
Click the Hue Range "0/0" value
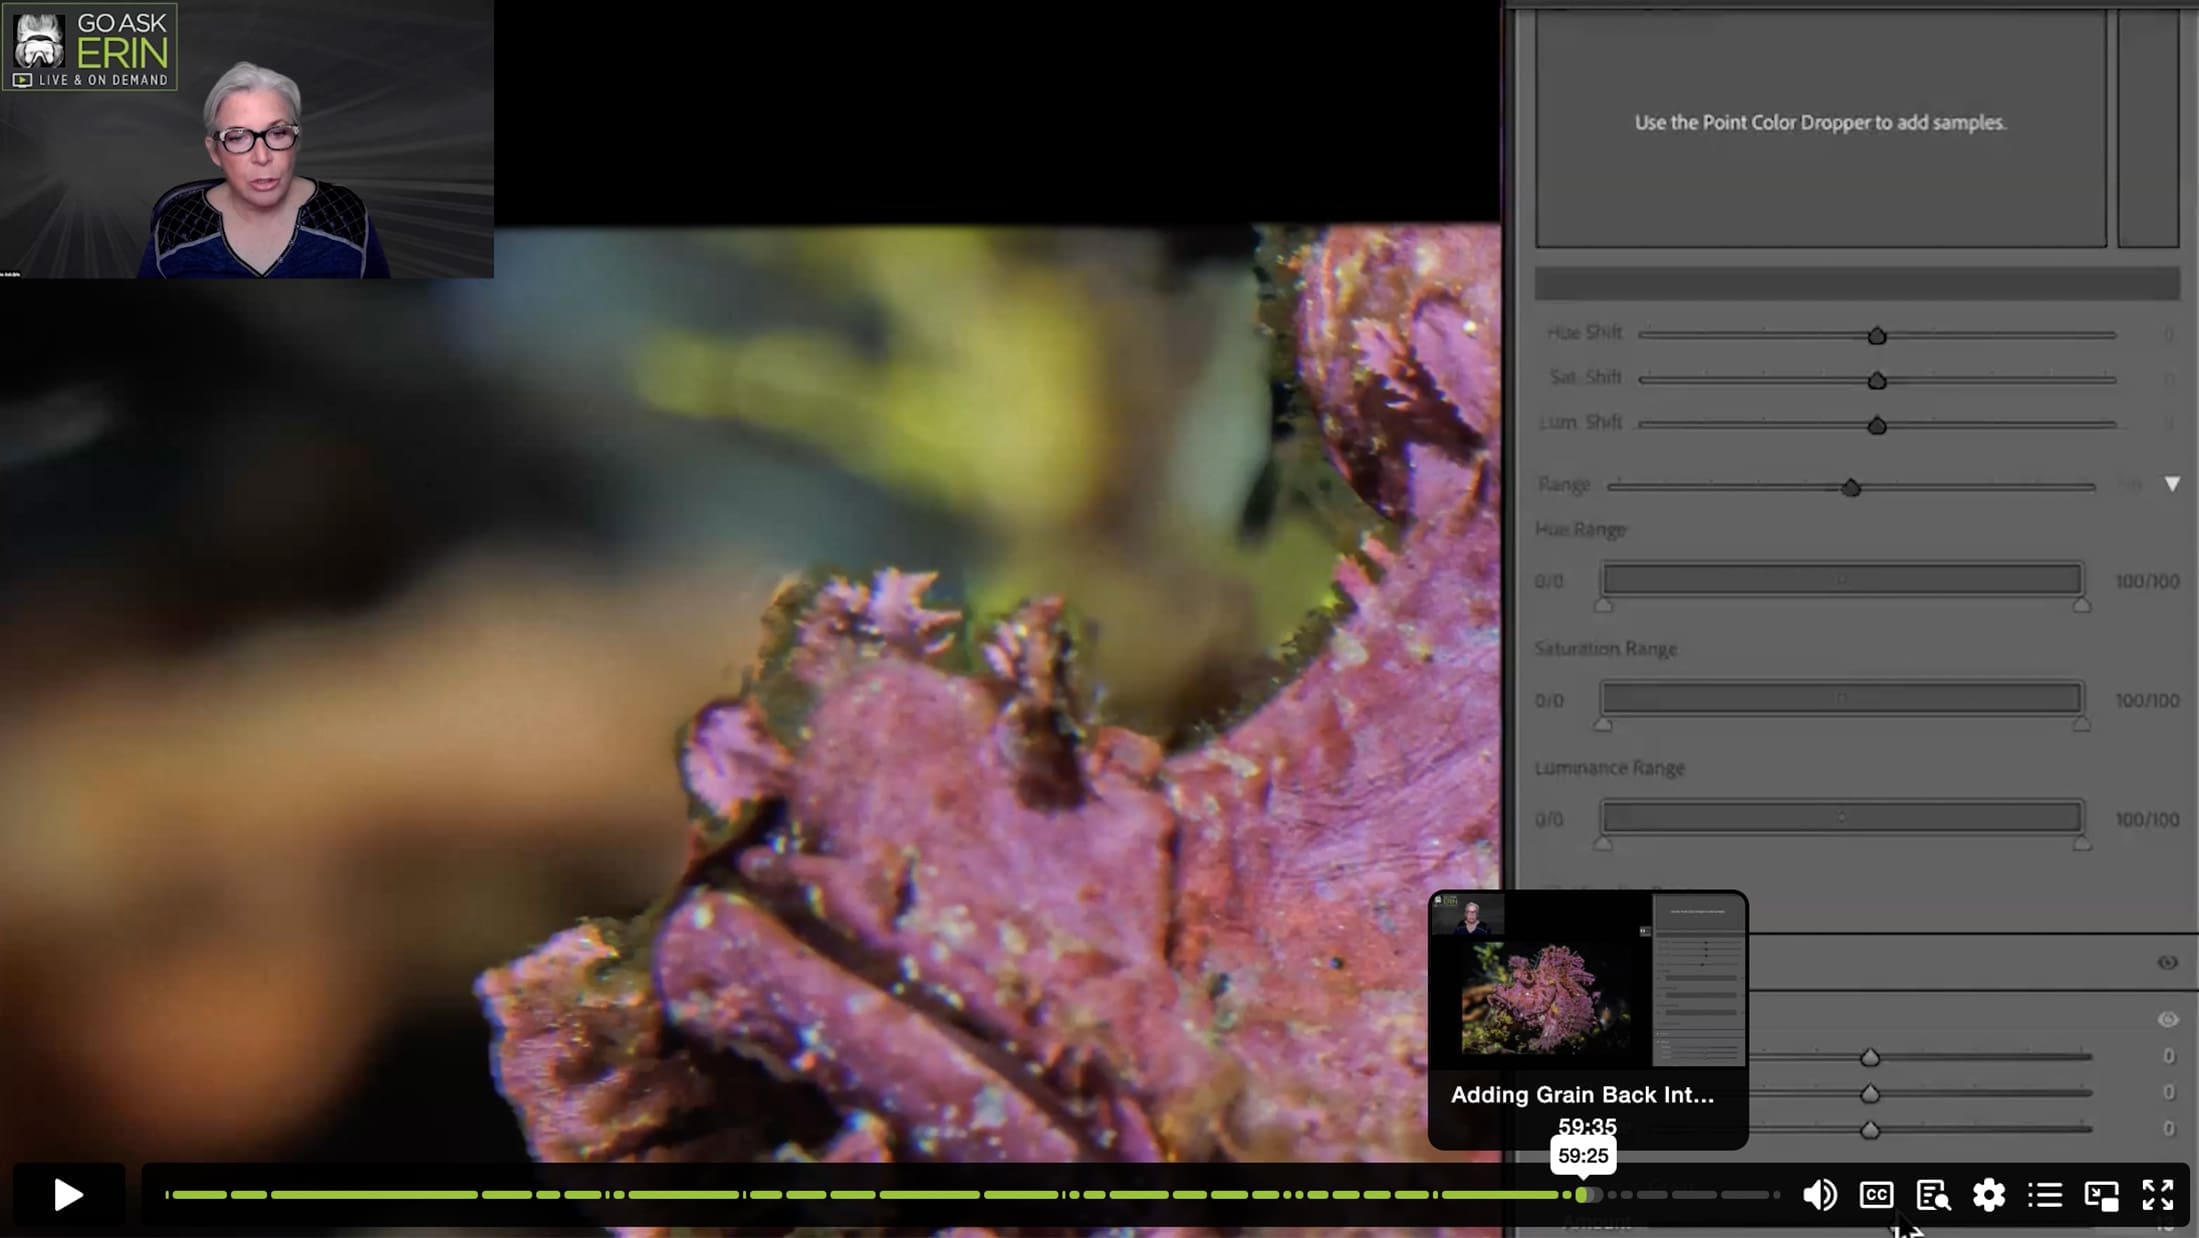[x=1549, y=581]
